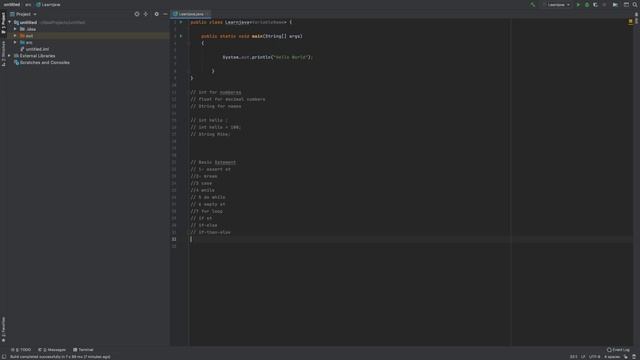Image resolution: width=640 pixels, height=360 pixels.
Task: Click the UTF-8 encoding widget
Action: [x=595, y=357]
